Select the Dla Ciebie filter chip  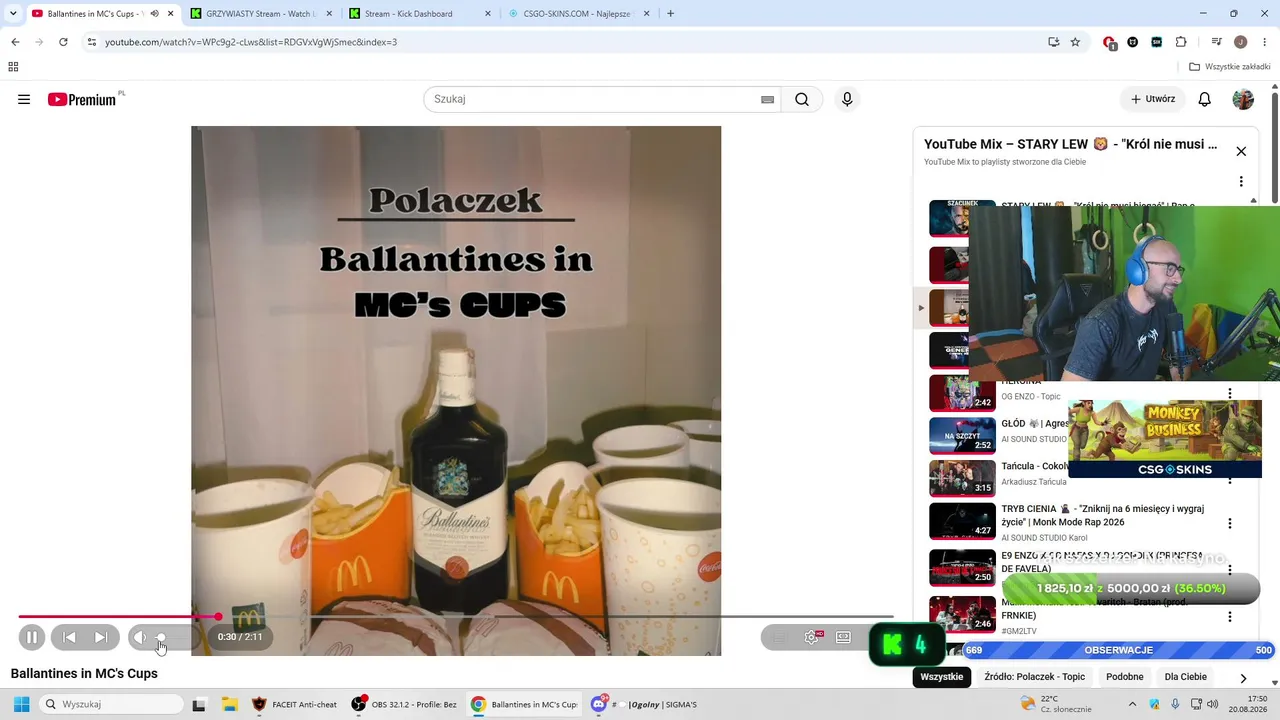tap(1186, 677)
